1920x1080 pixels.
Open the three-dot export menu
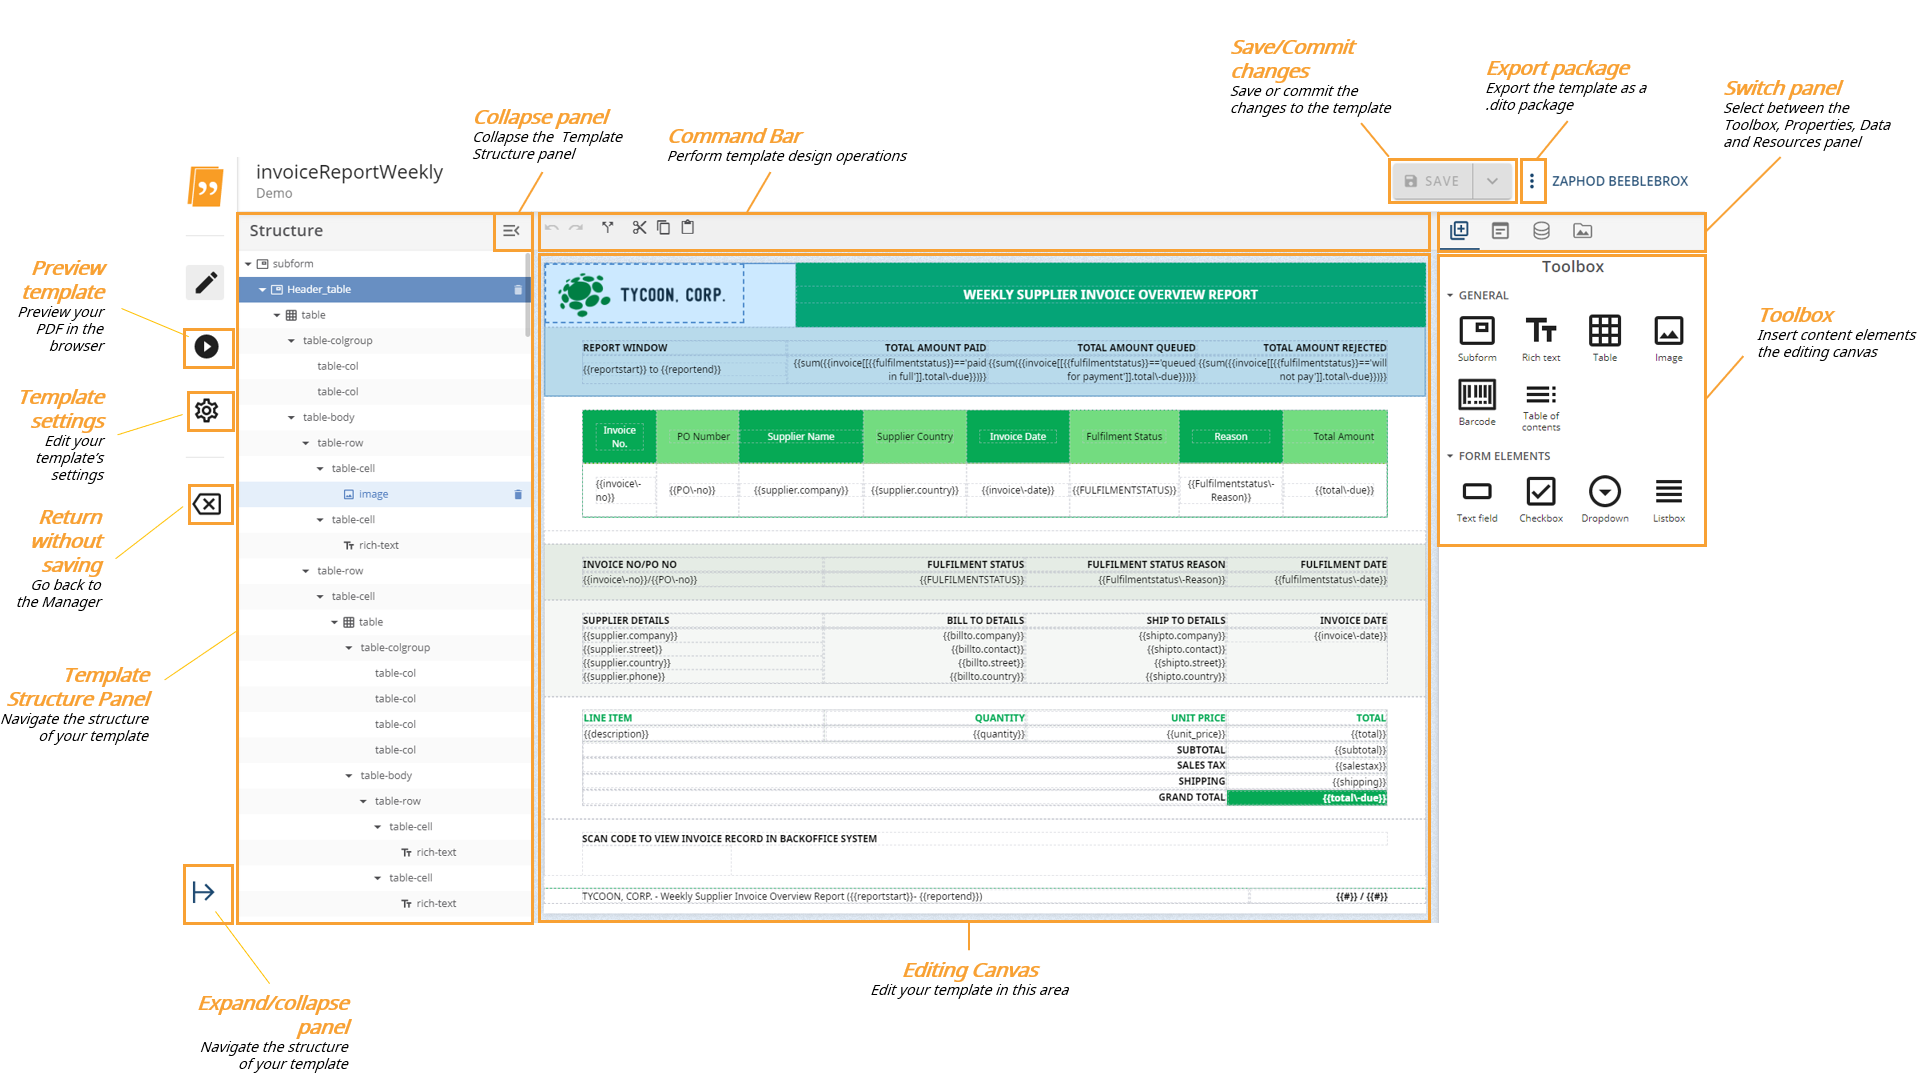point(1531,181)
